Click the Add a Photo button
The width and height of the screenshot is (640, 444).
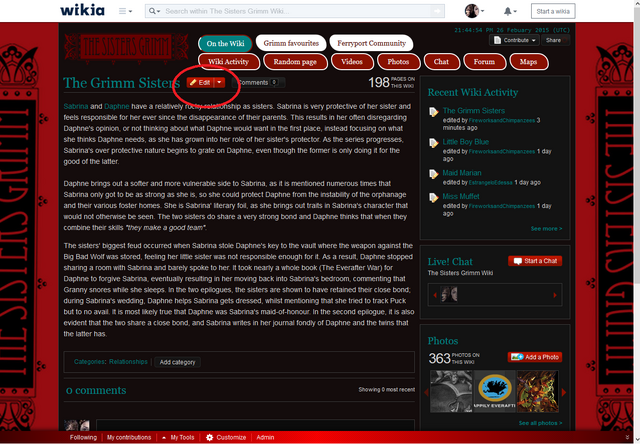point(535,357)
